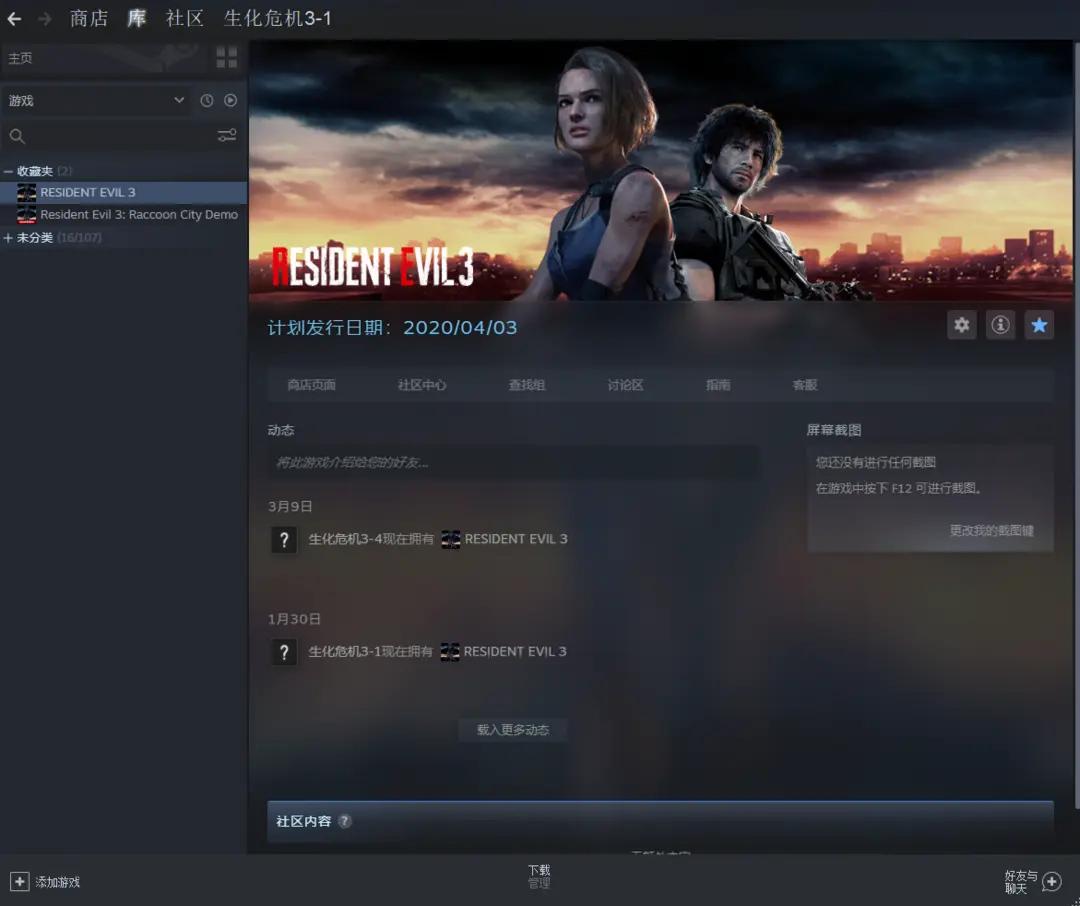
Task: Open the 生化危机3-1 profile menu
Action: tap(278, 19)
